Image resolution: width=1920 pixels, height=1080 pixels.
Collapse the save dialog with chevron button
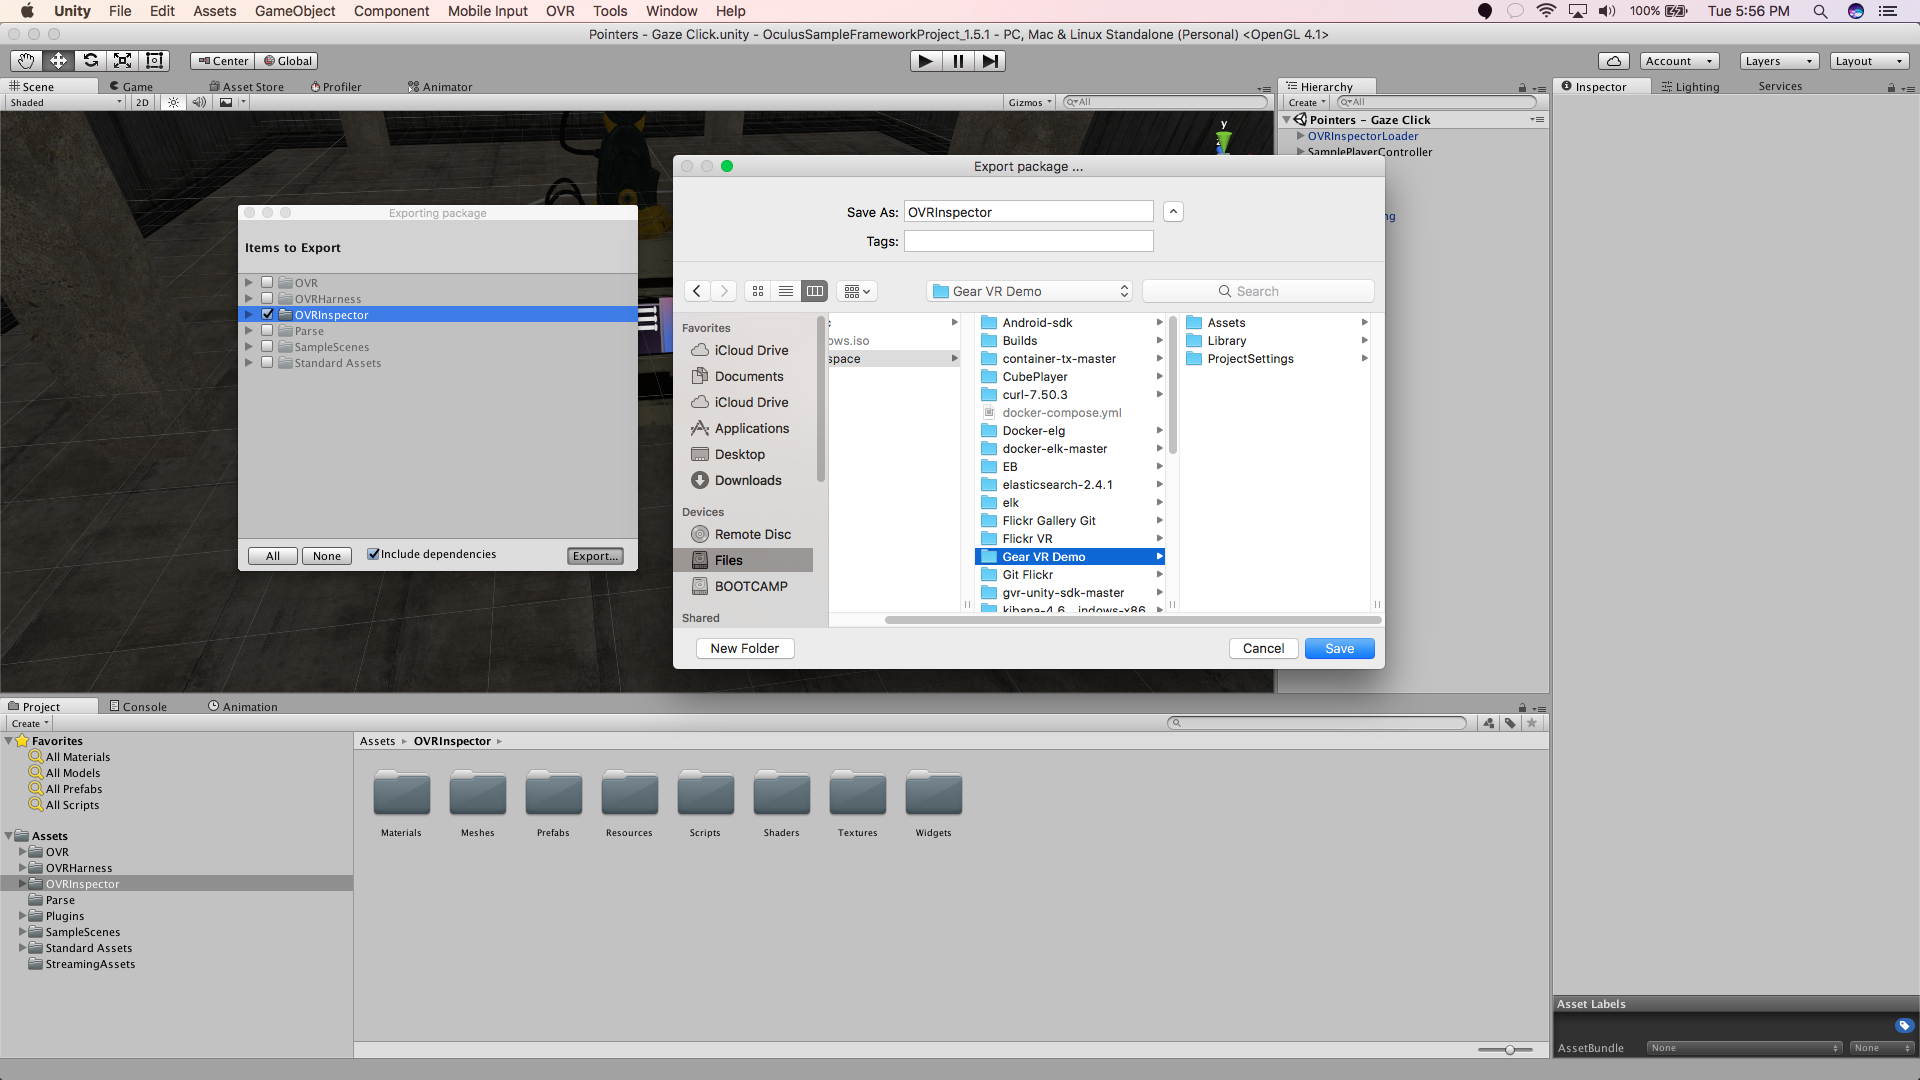[1174, 212]
